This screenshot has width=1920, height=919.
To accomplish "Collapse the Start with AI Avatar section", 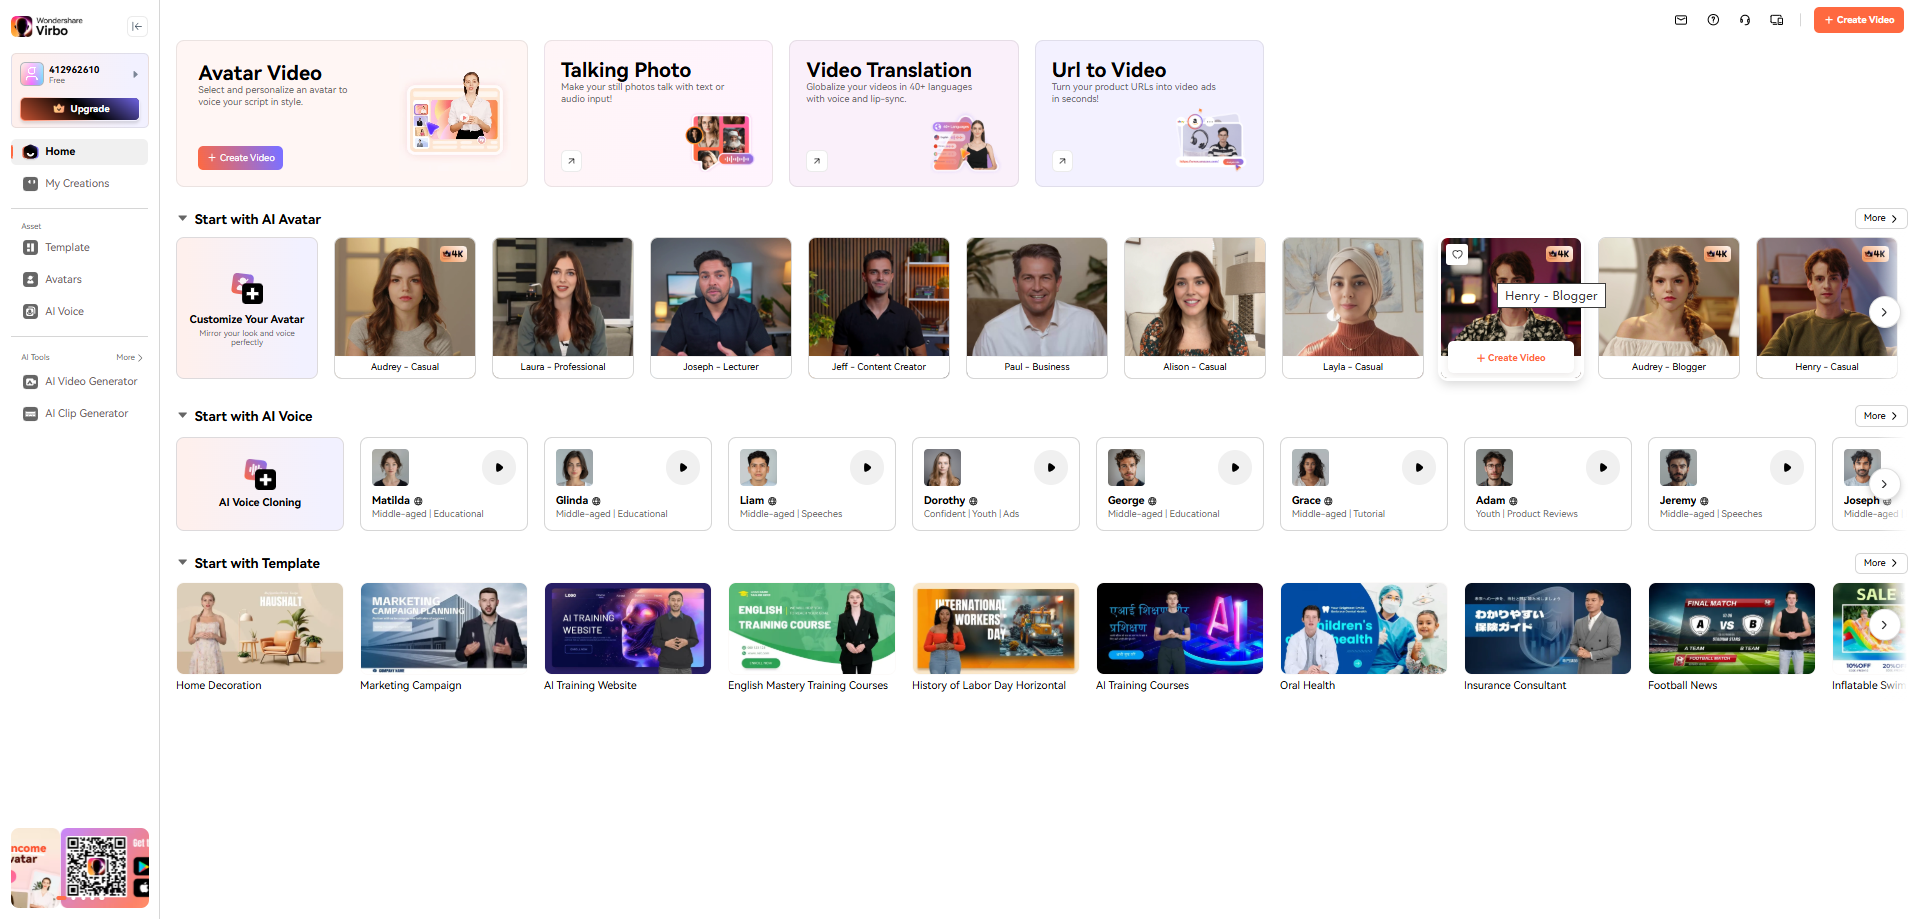I will (x=183, y=218).
